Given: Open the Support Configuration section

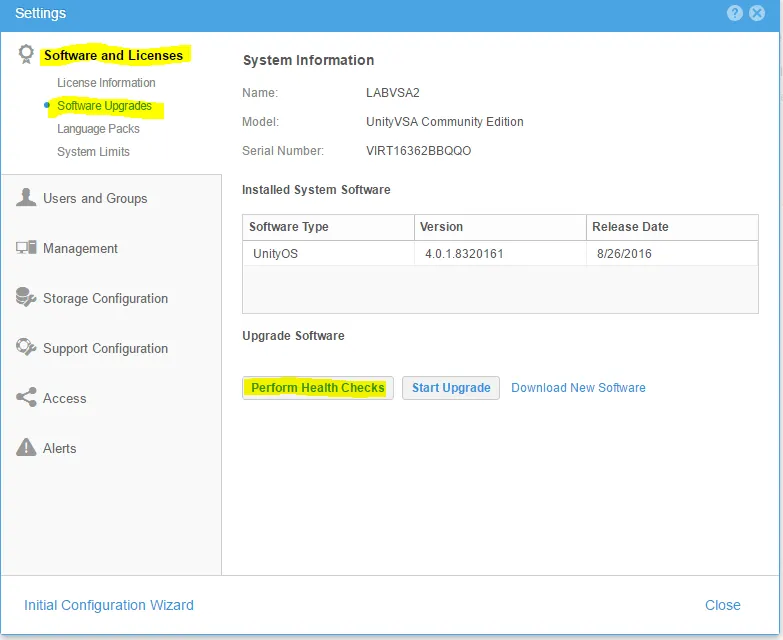Looking at the screenshot, I should (x=105, y=348).
